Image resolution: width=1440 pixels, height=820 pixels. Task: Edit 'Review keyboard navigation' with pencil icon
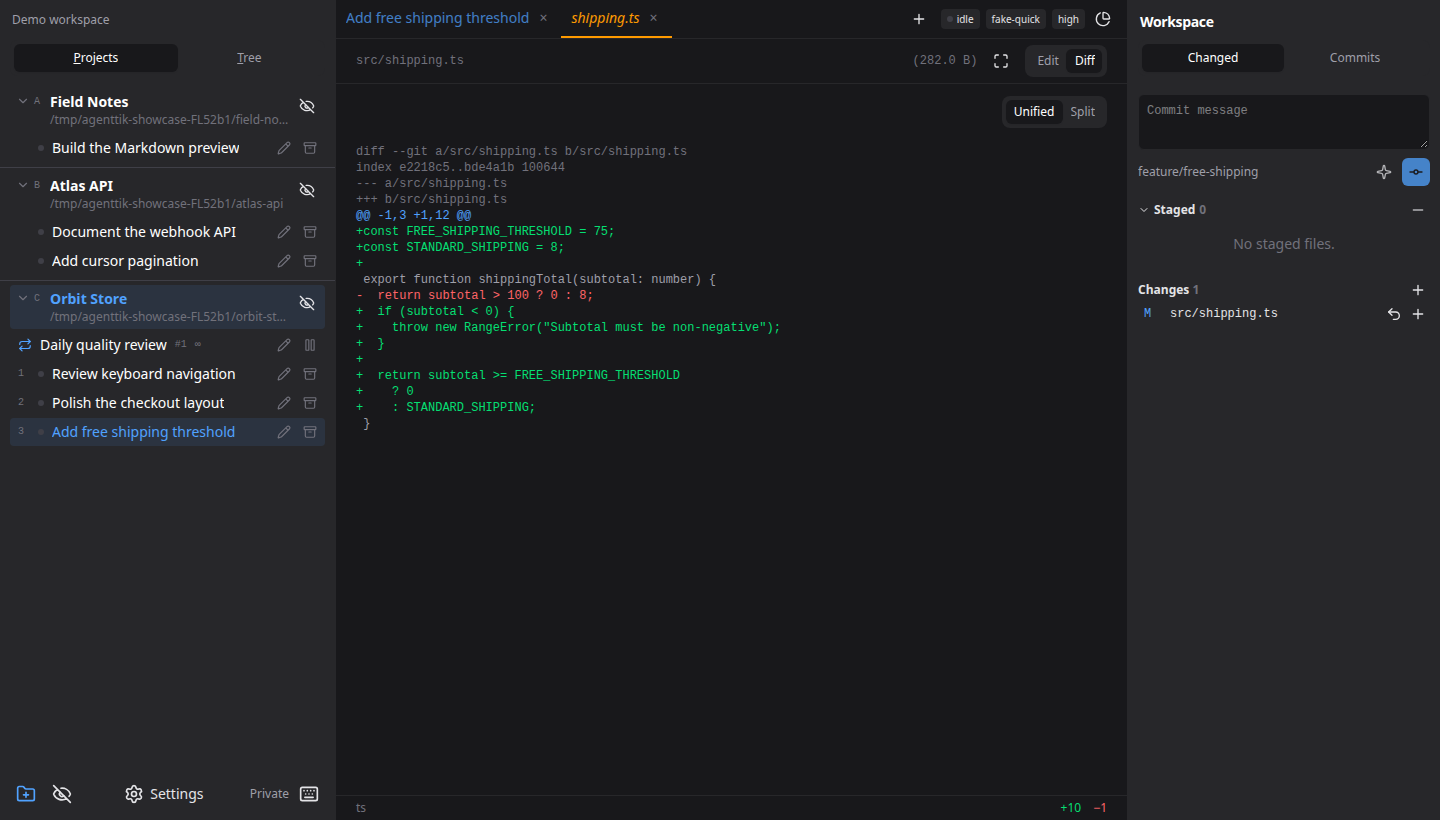[284, 374]
